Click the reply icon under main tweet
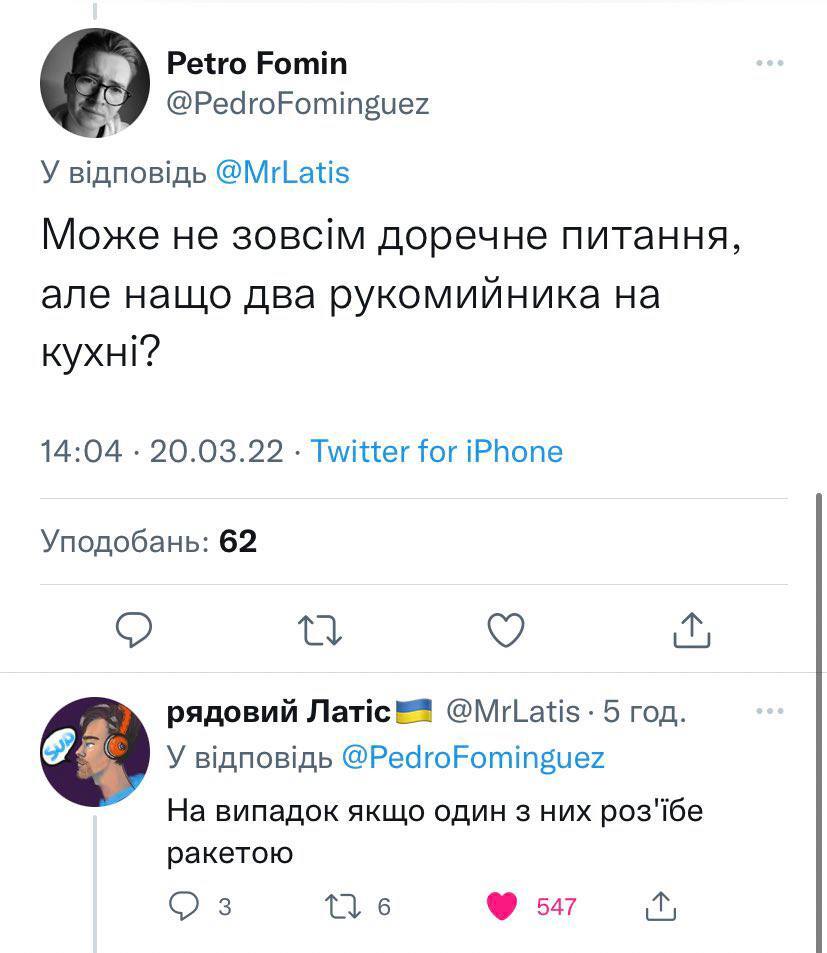 [x=133, y=629]
